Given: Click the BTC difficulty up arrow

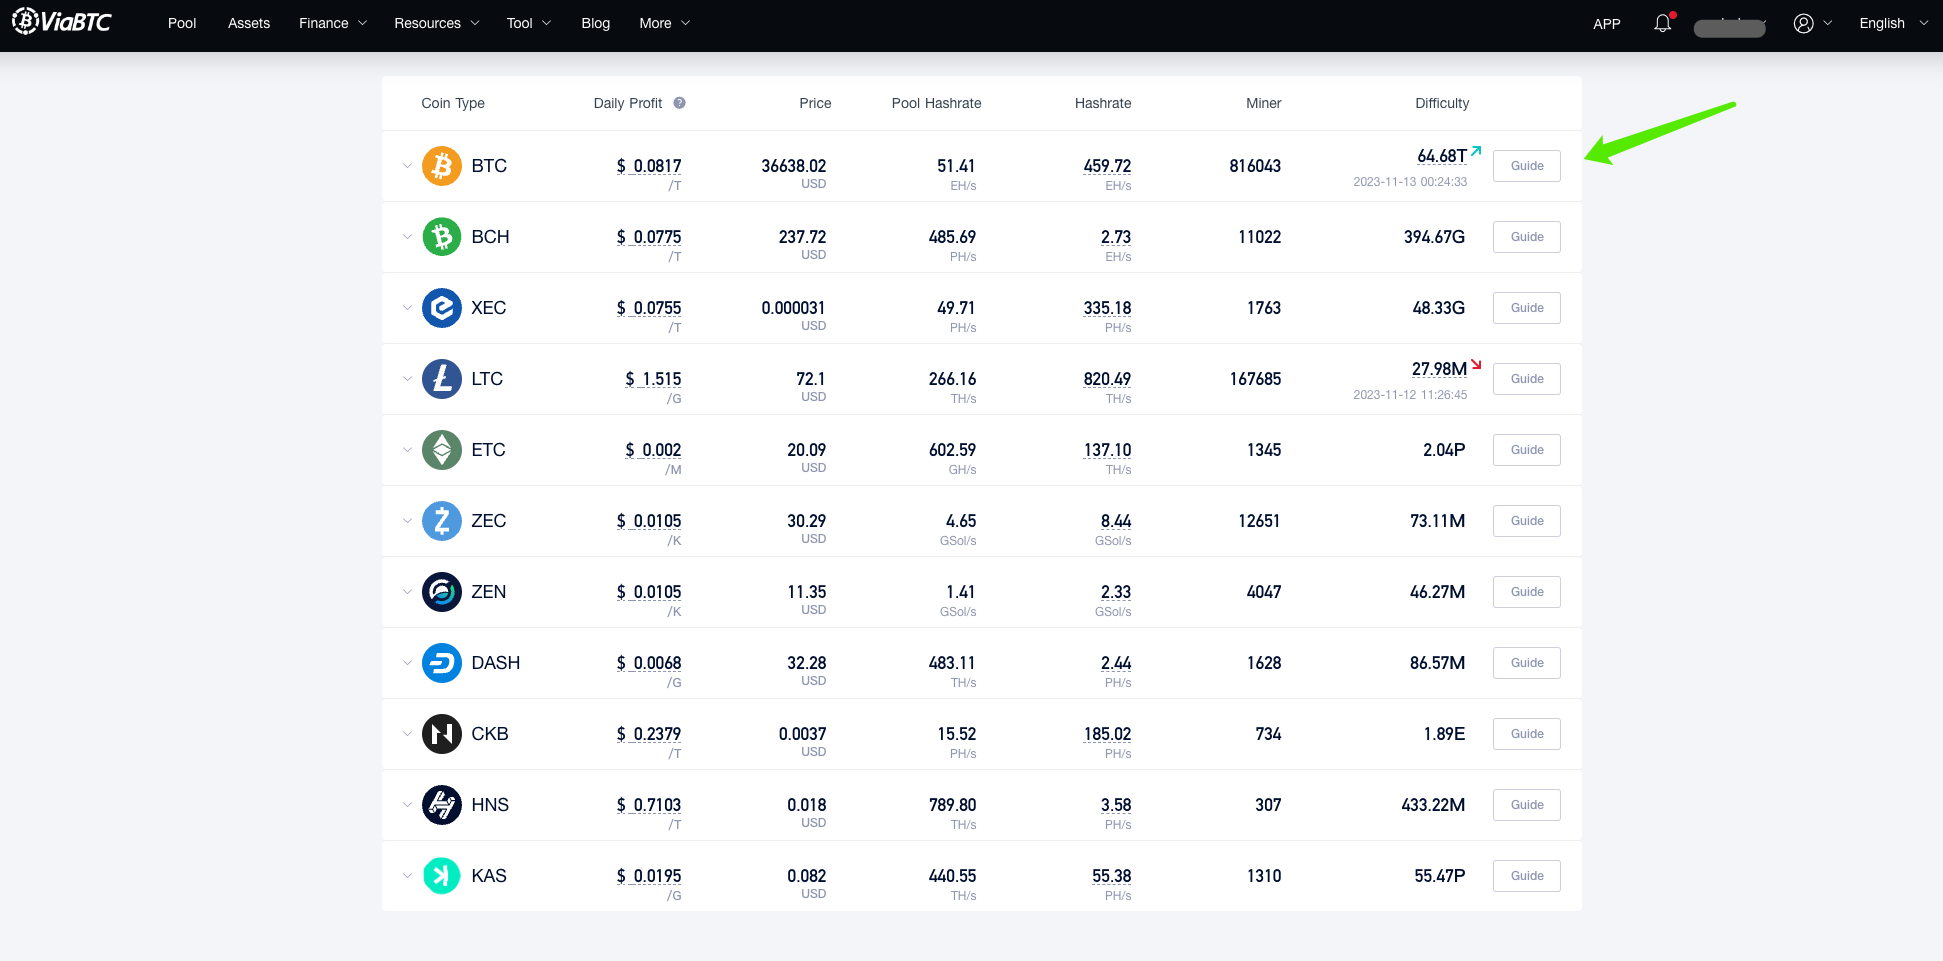Looking at the screenshot, I should tap(1476, 151).
